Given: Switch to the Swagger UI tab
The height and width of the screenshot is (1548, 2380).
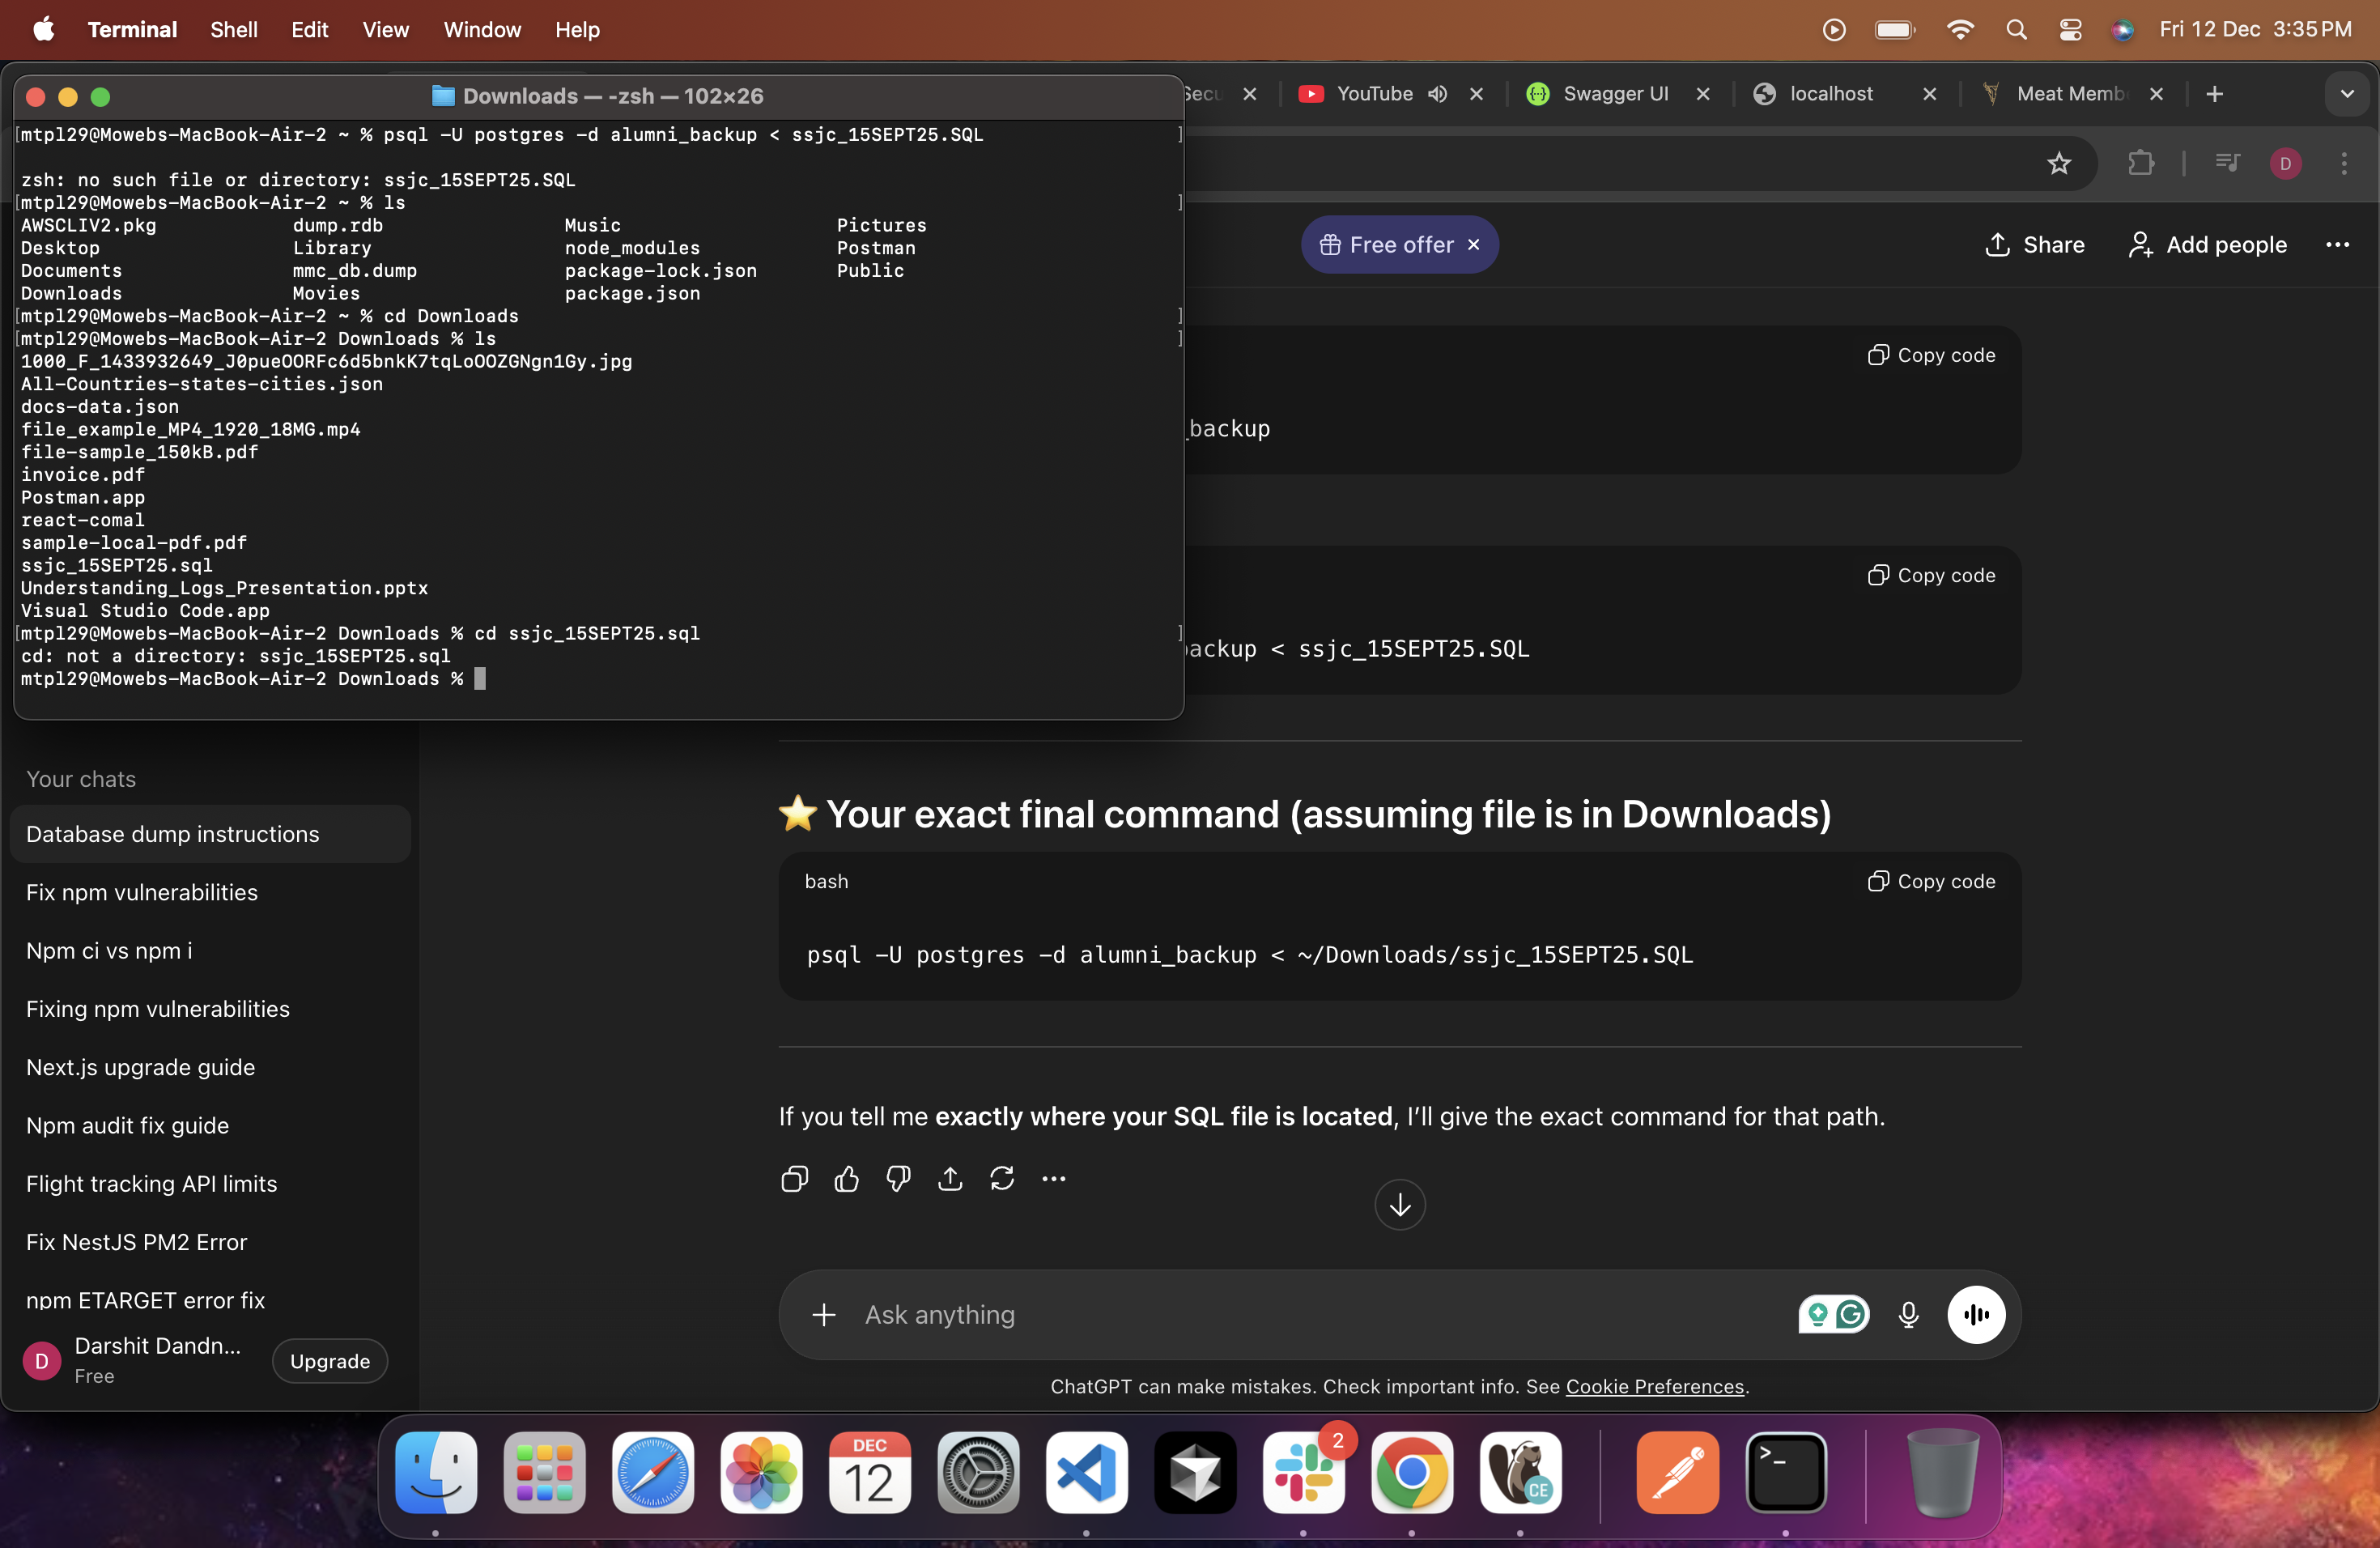Looking at the screenshot, I should pyautogui.click(x=1615, y=94).
